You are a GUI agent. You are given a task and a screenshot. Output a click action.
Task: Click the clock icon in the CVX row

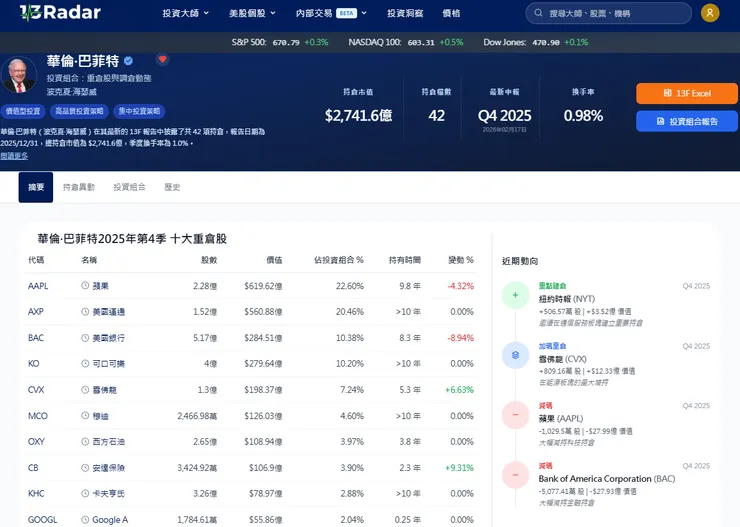(x=85, y=390)
